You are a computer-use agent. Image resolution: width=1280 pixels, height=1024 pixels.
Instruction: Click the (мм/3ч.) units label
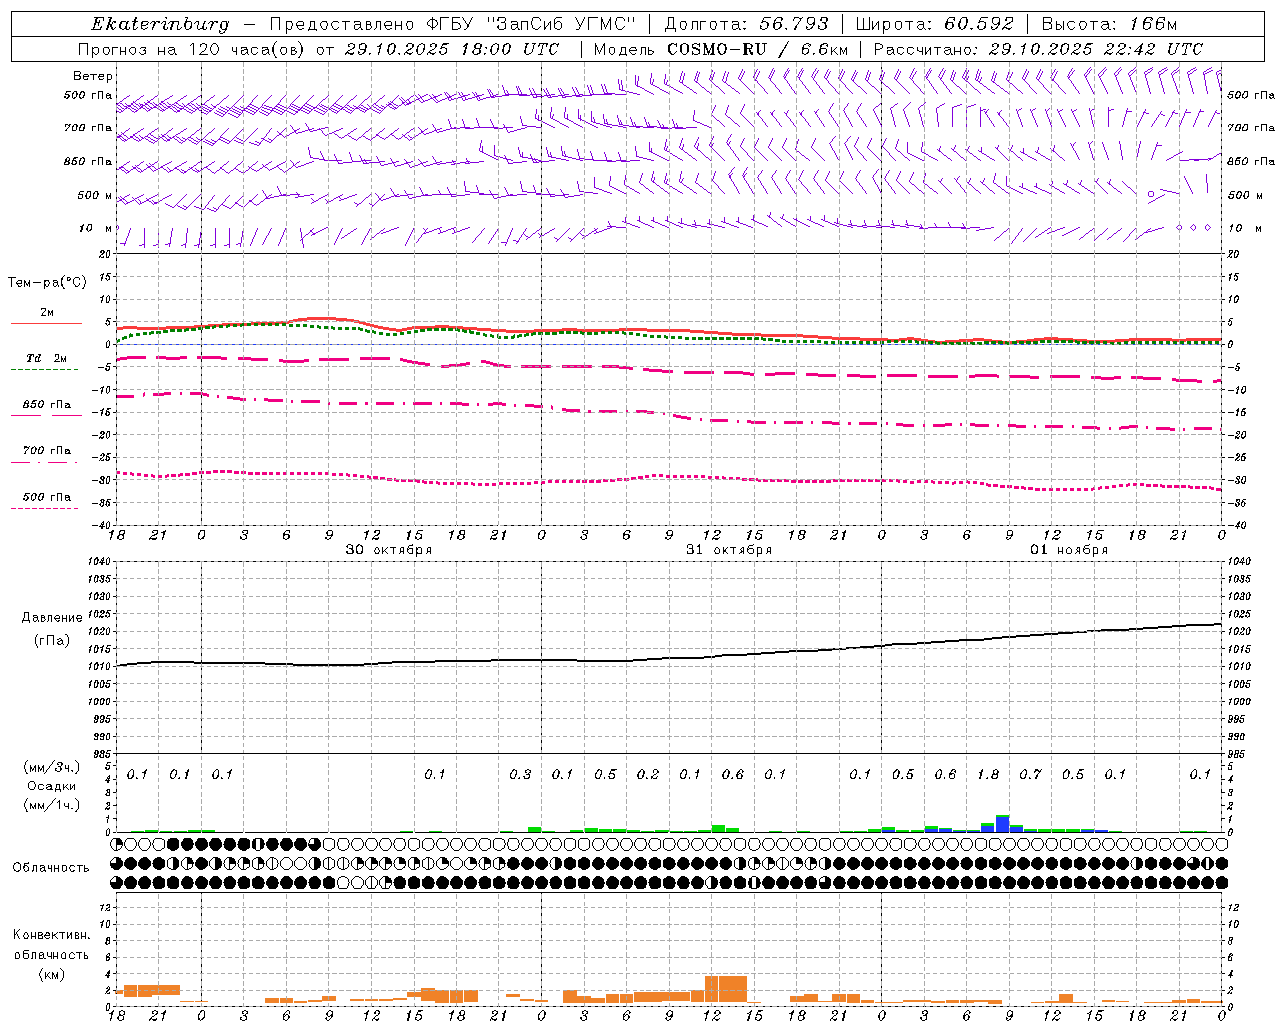point(51,768)
